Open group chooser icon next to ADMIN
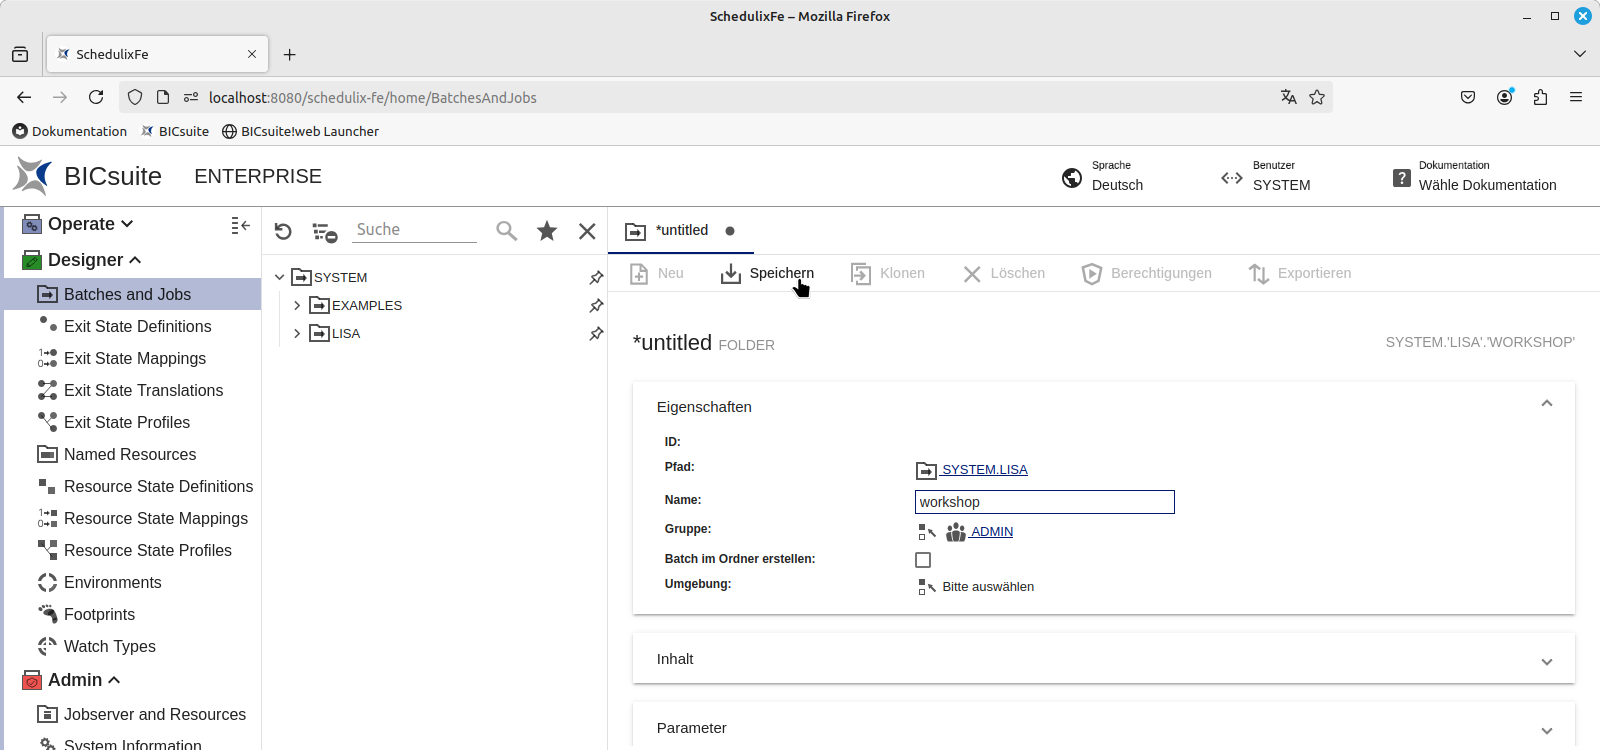1600x750 pixels. tap(927, 532)
